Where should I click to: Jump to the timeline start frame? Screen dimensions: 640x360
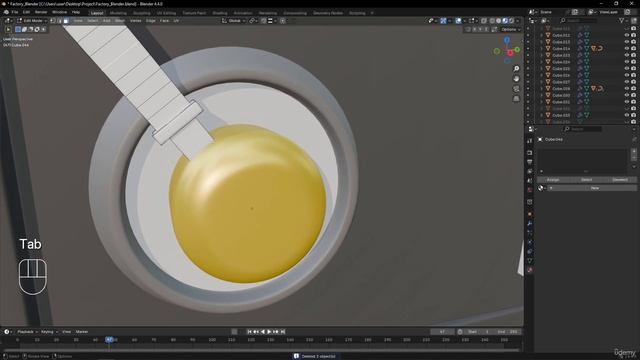(x=249, y=332)
